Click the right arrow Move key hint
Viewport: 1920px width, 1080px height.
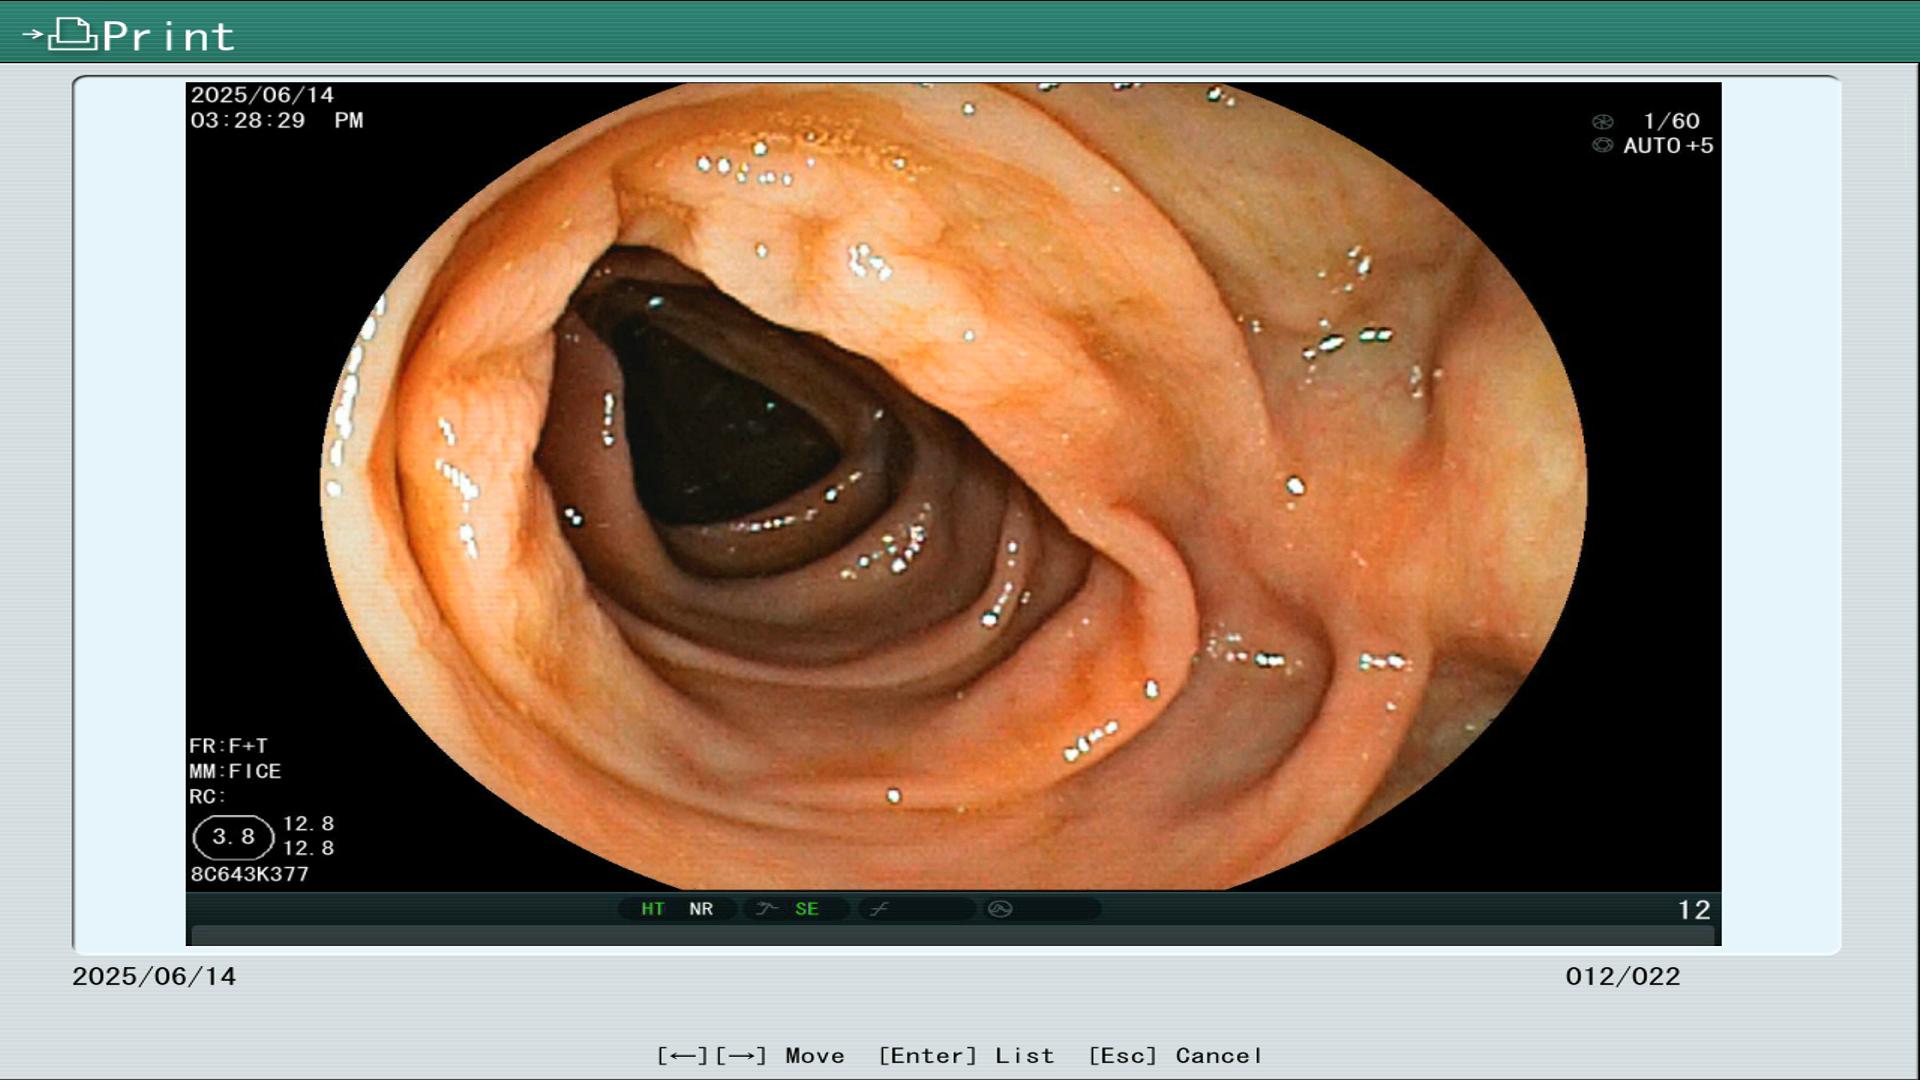click(x=741, y=1056)
